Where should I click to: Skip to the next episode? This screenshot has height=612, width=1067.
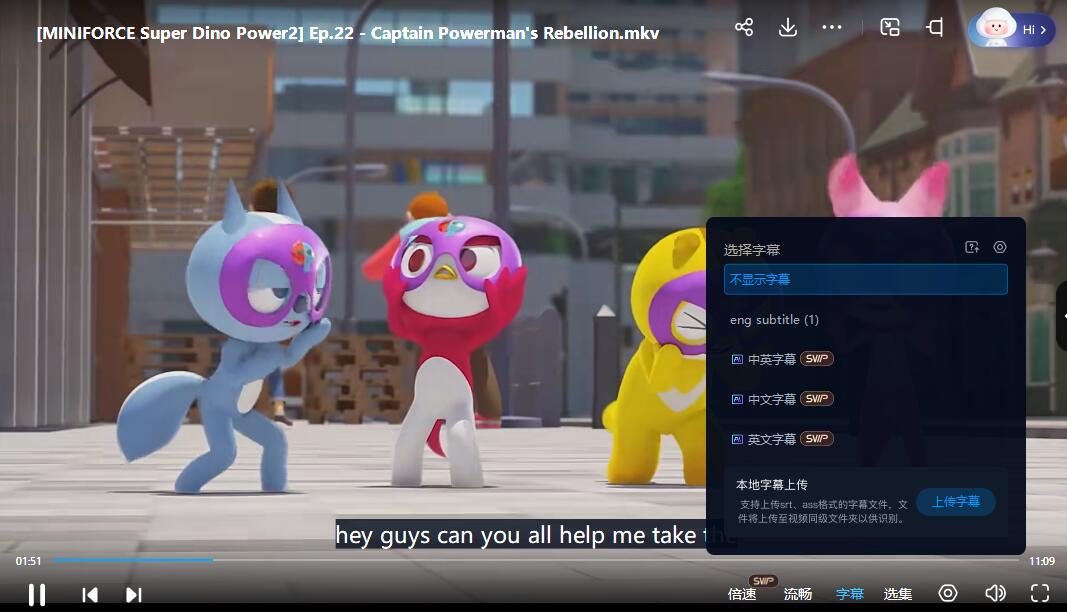133,595
